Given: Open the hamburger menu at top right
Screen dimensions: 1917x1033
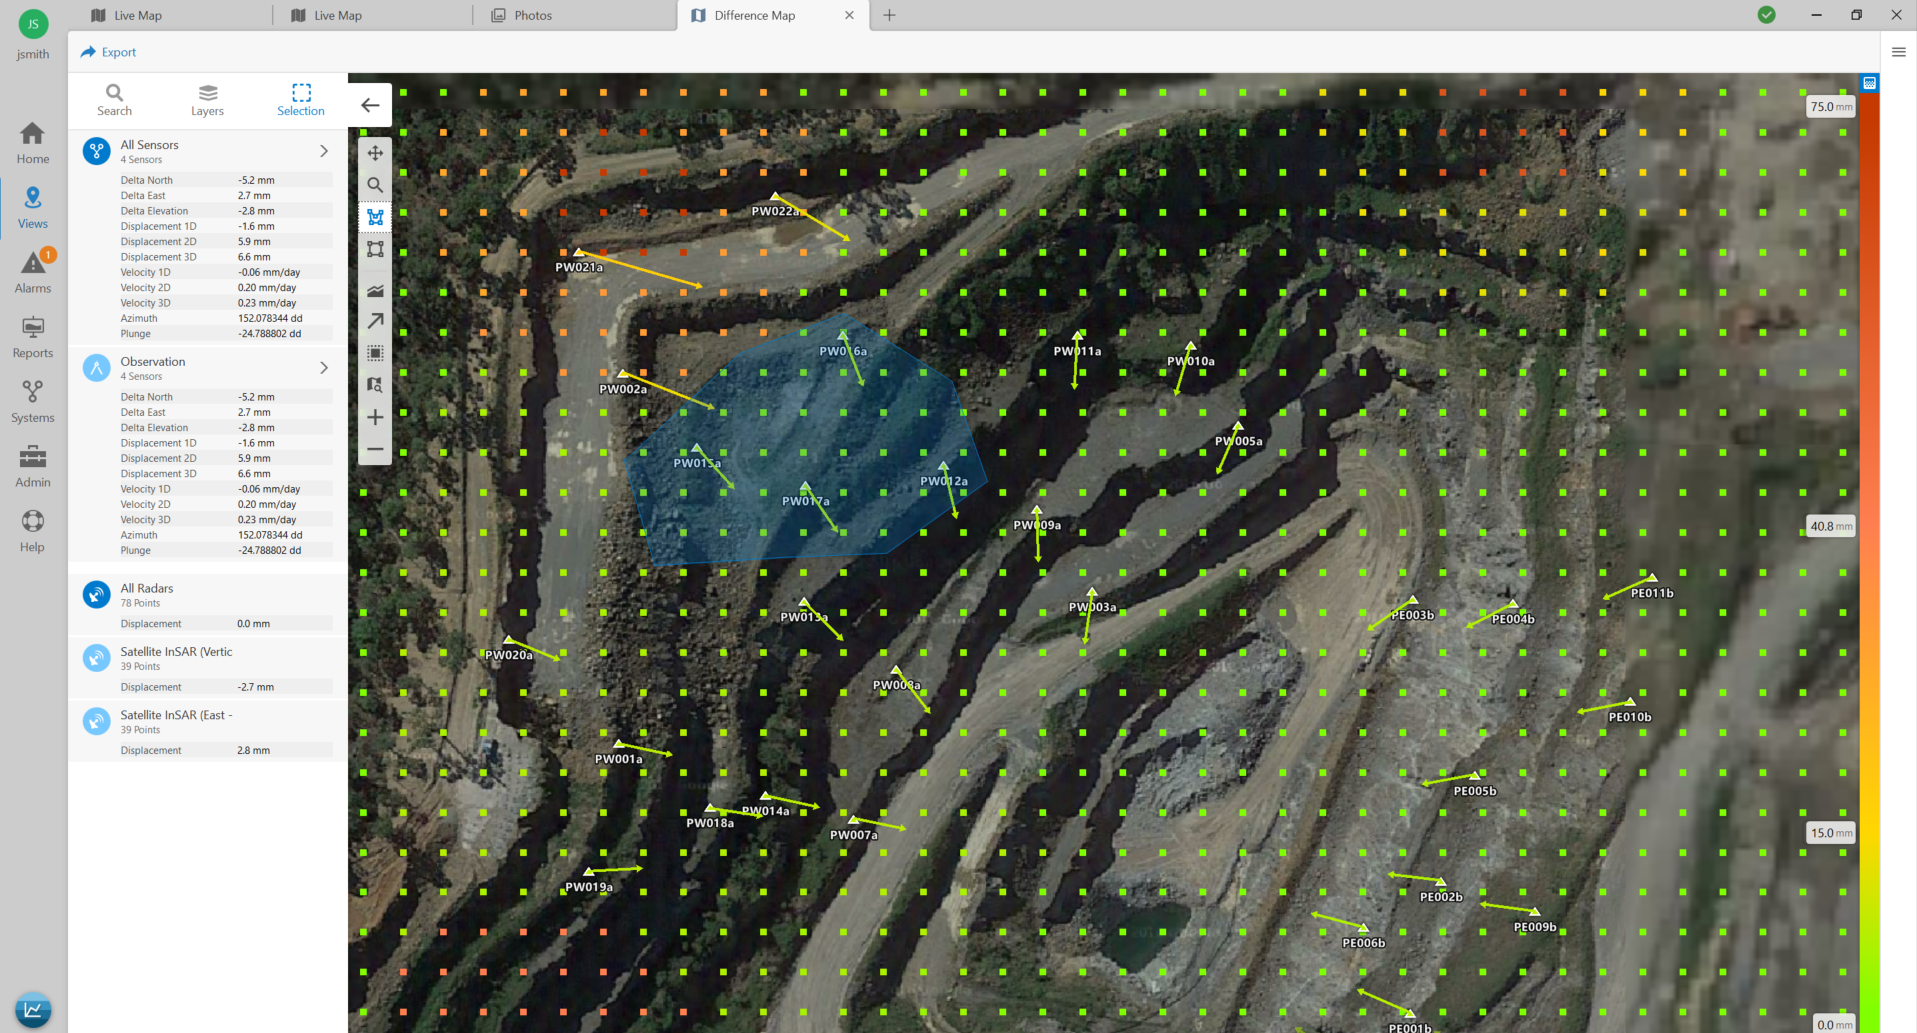Looking at the screenshot, I should coord(1898,52).
